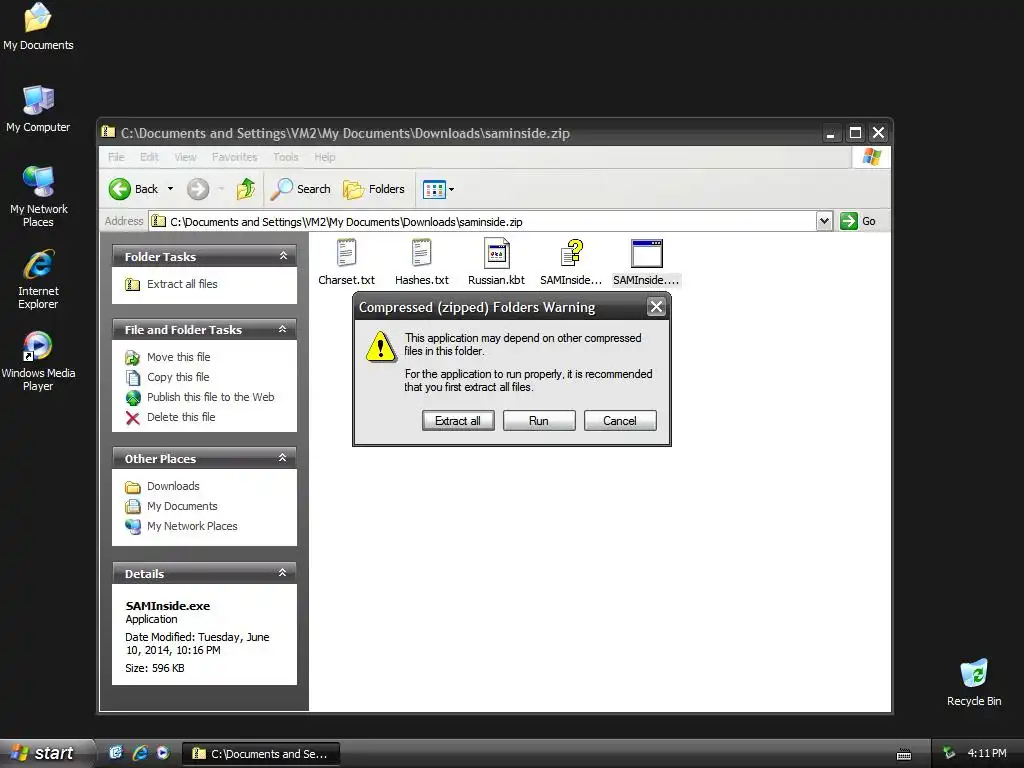This screenshot has height=768, width=1024.
Task: Expand the Address bar dropdown
Action: pyautogui.click(x=824, y=221)
